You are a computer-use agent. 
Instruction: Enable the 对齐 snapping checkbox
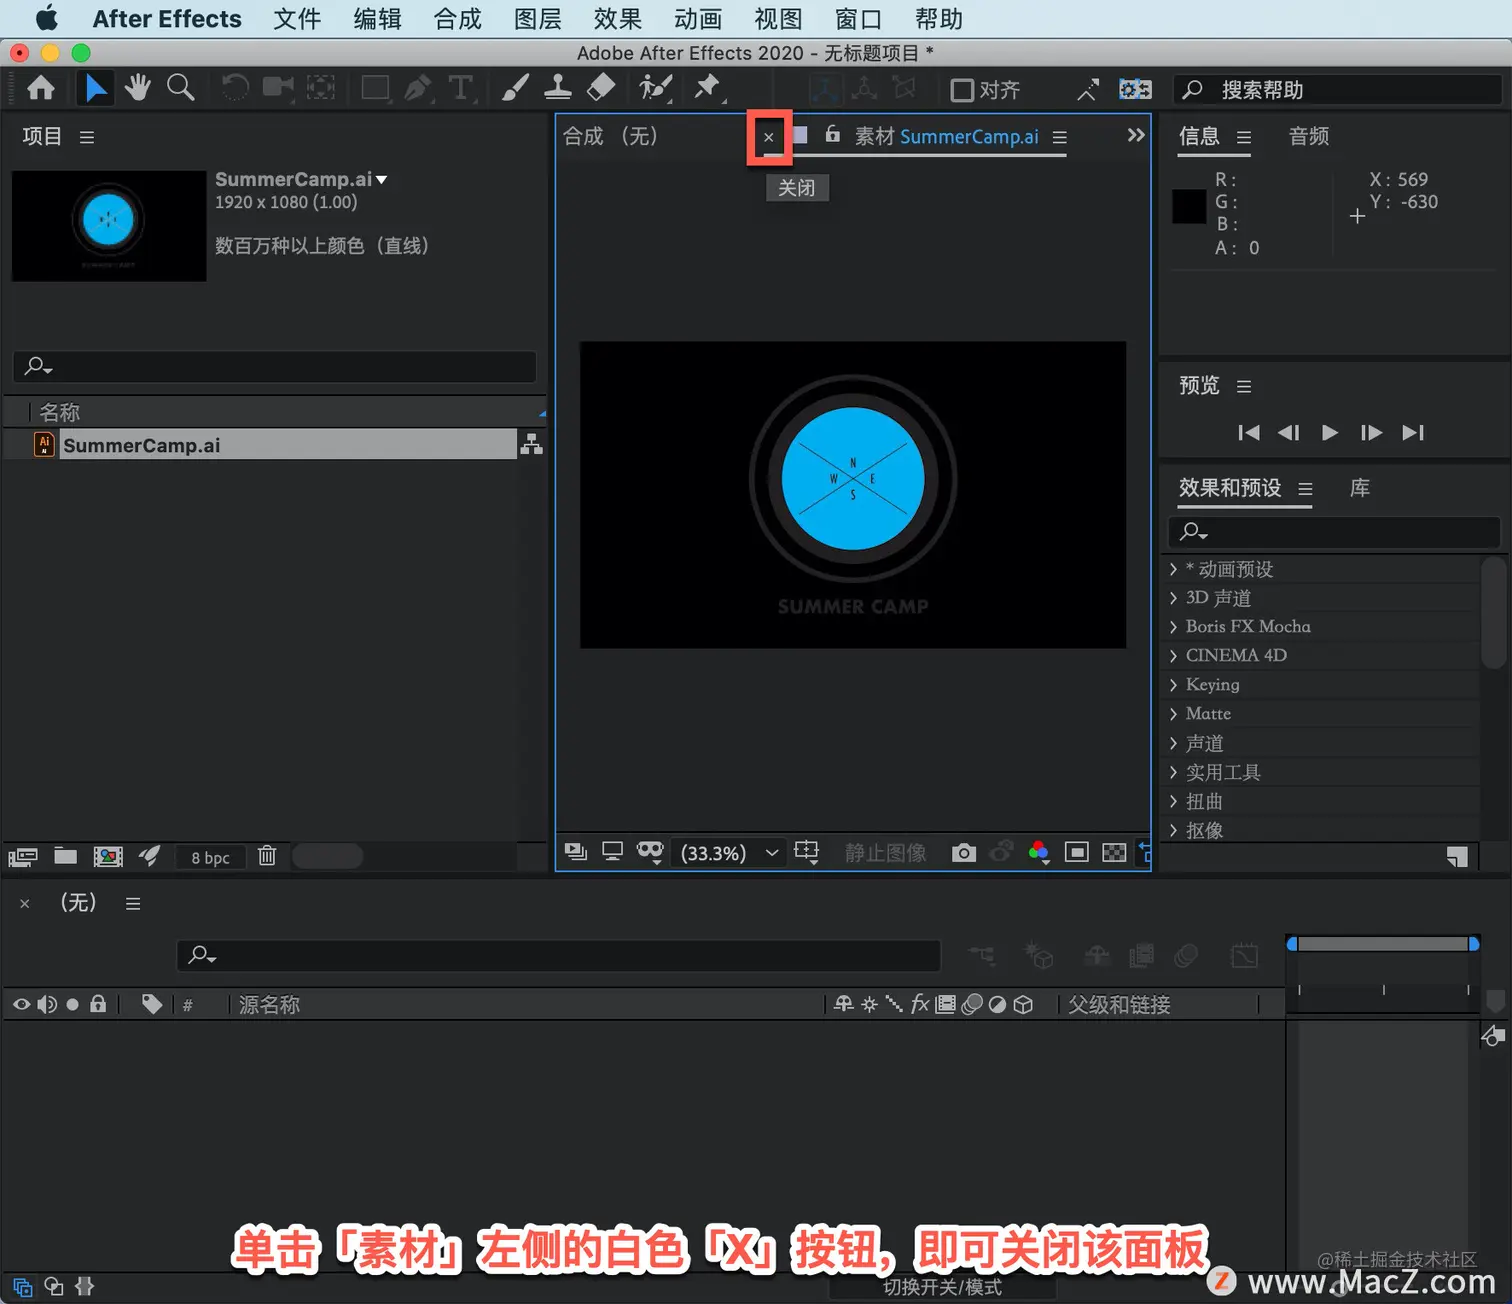[x=962, y=91]
